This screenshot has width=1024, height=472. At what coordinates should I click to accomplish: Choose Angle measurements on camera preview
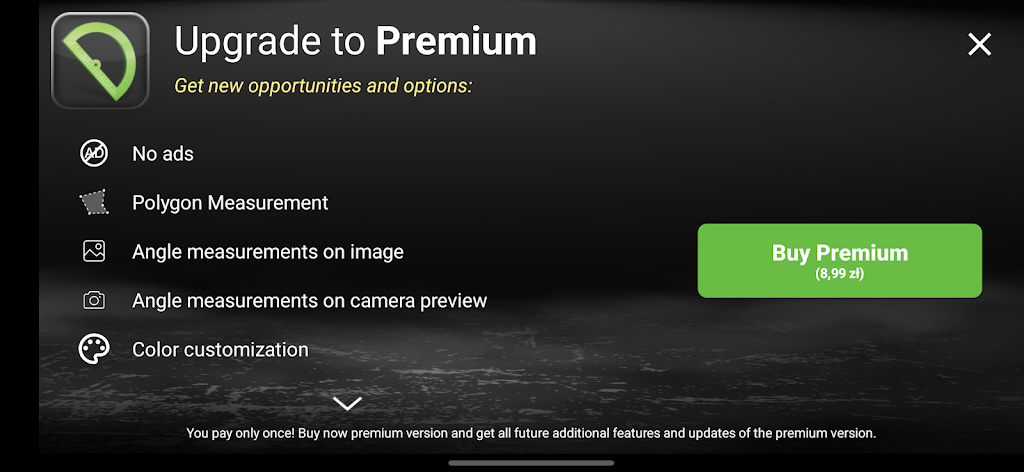tap(310, 301)
